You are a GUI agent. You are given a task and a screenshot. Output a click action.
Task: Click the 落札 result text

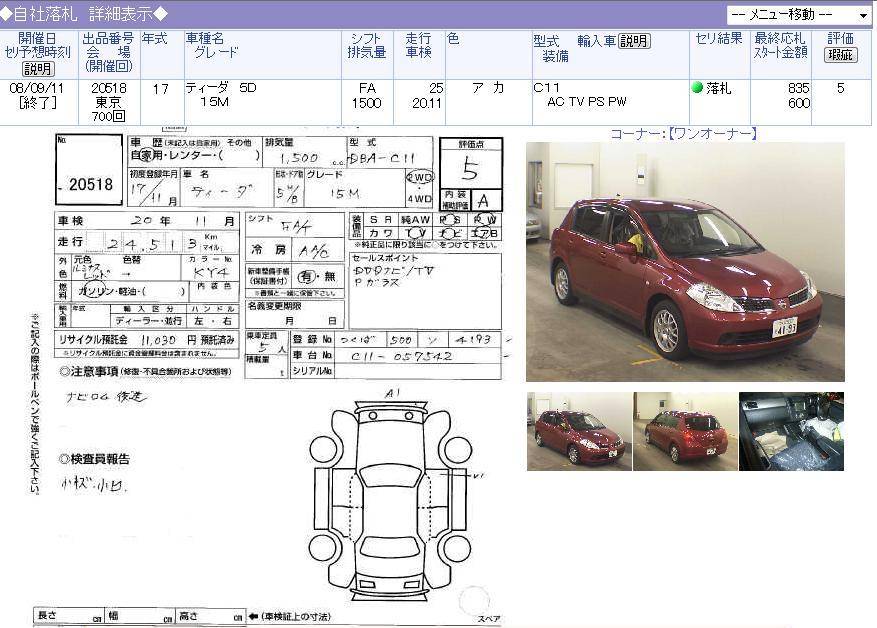click(719, 88)
